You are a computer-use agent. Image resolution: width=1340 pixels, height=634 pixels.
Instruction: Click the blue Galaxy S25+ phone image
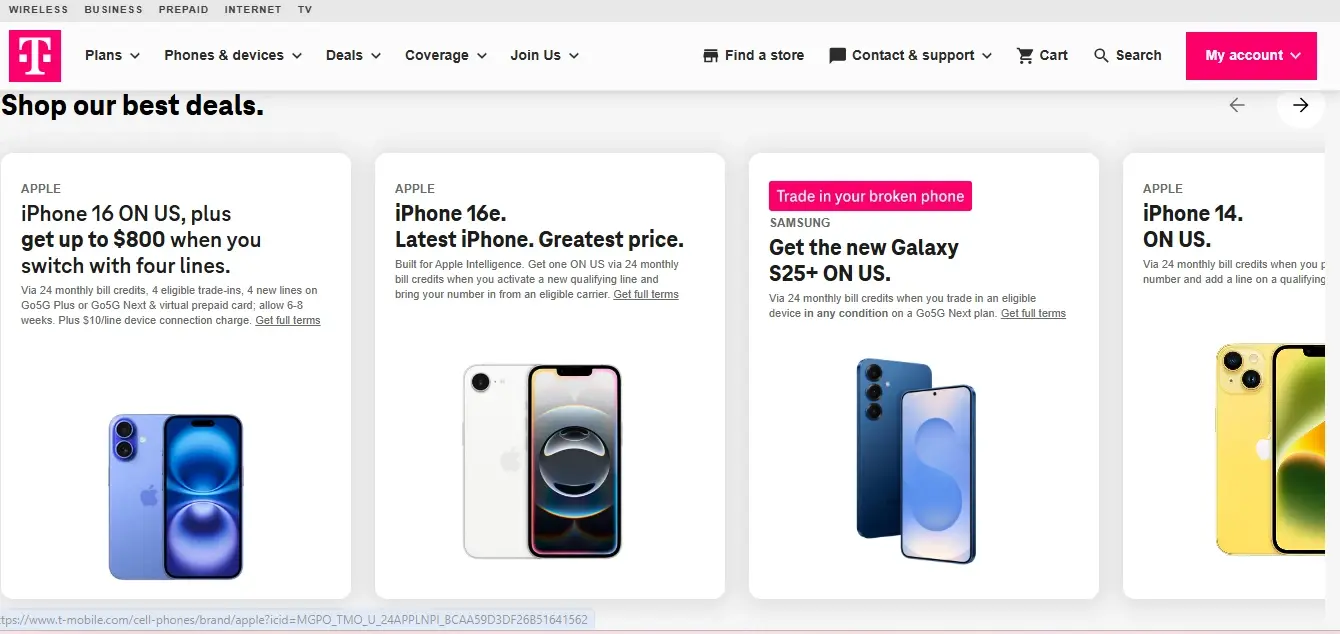tap(916, 460)
